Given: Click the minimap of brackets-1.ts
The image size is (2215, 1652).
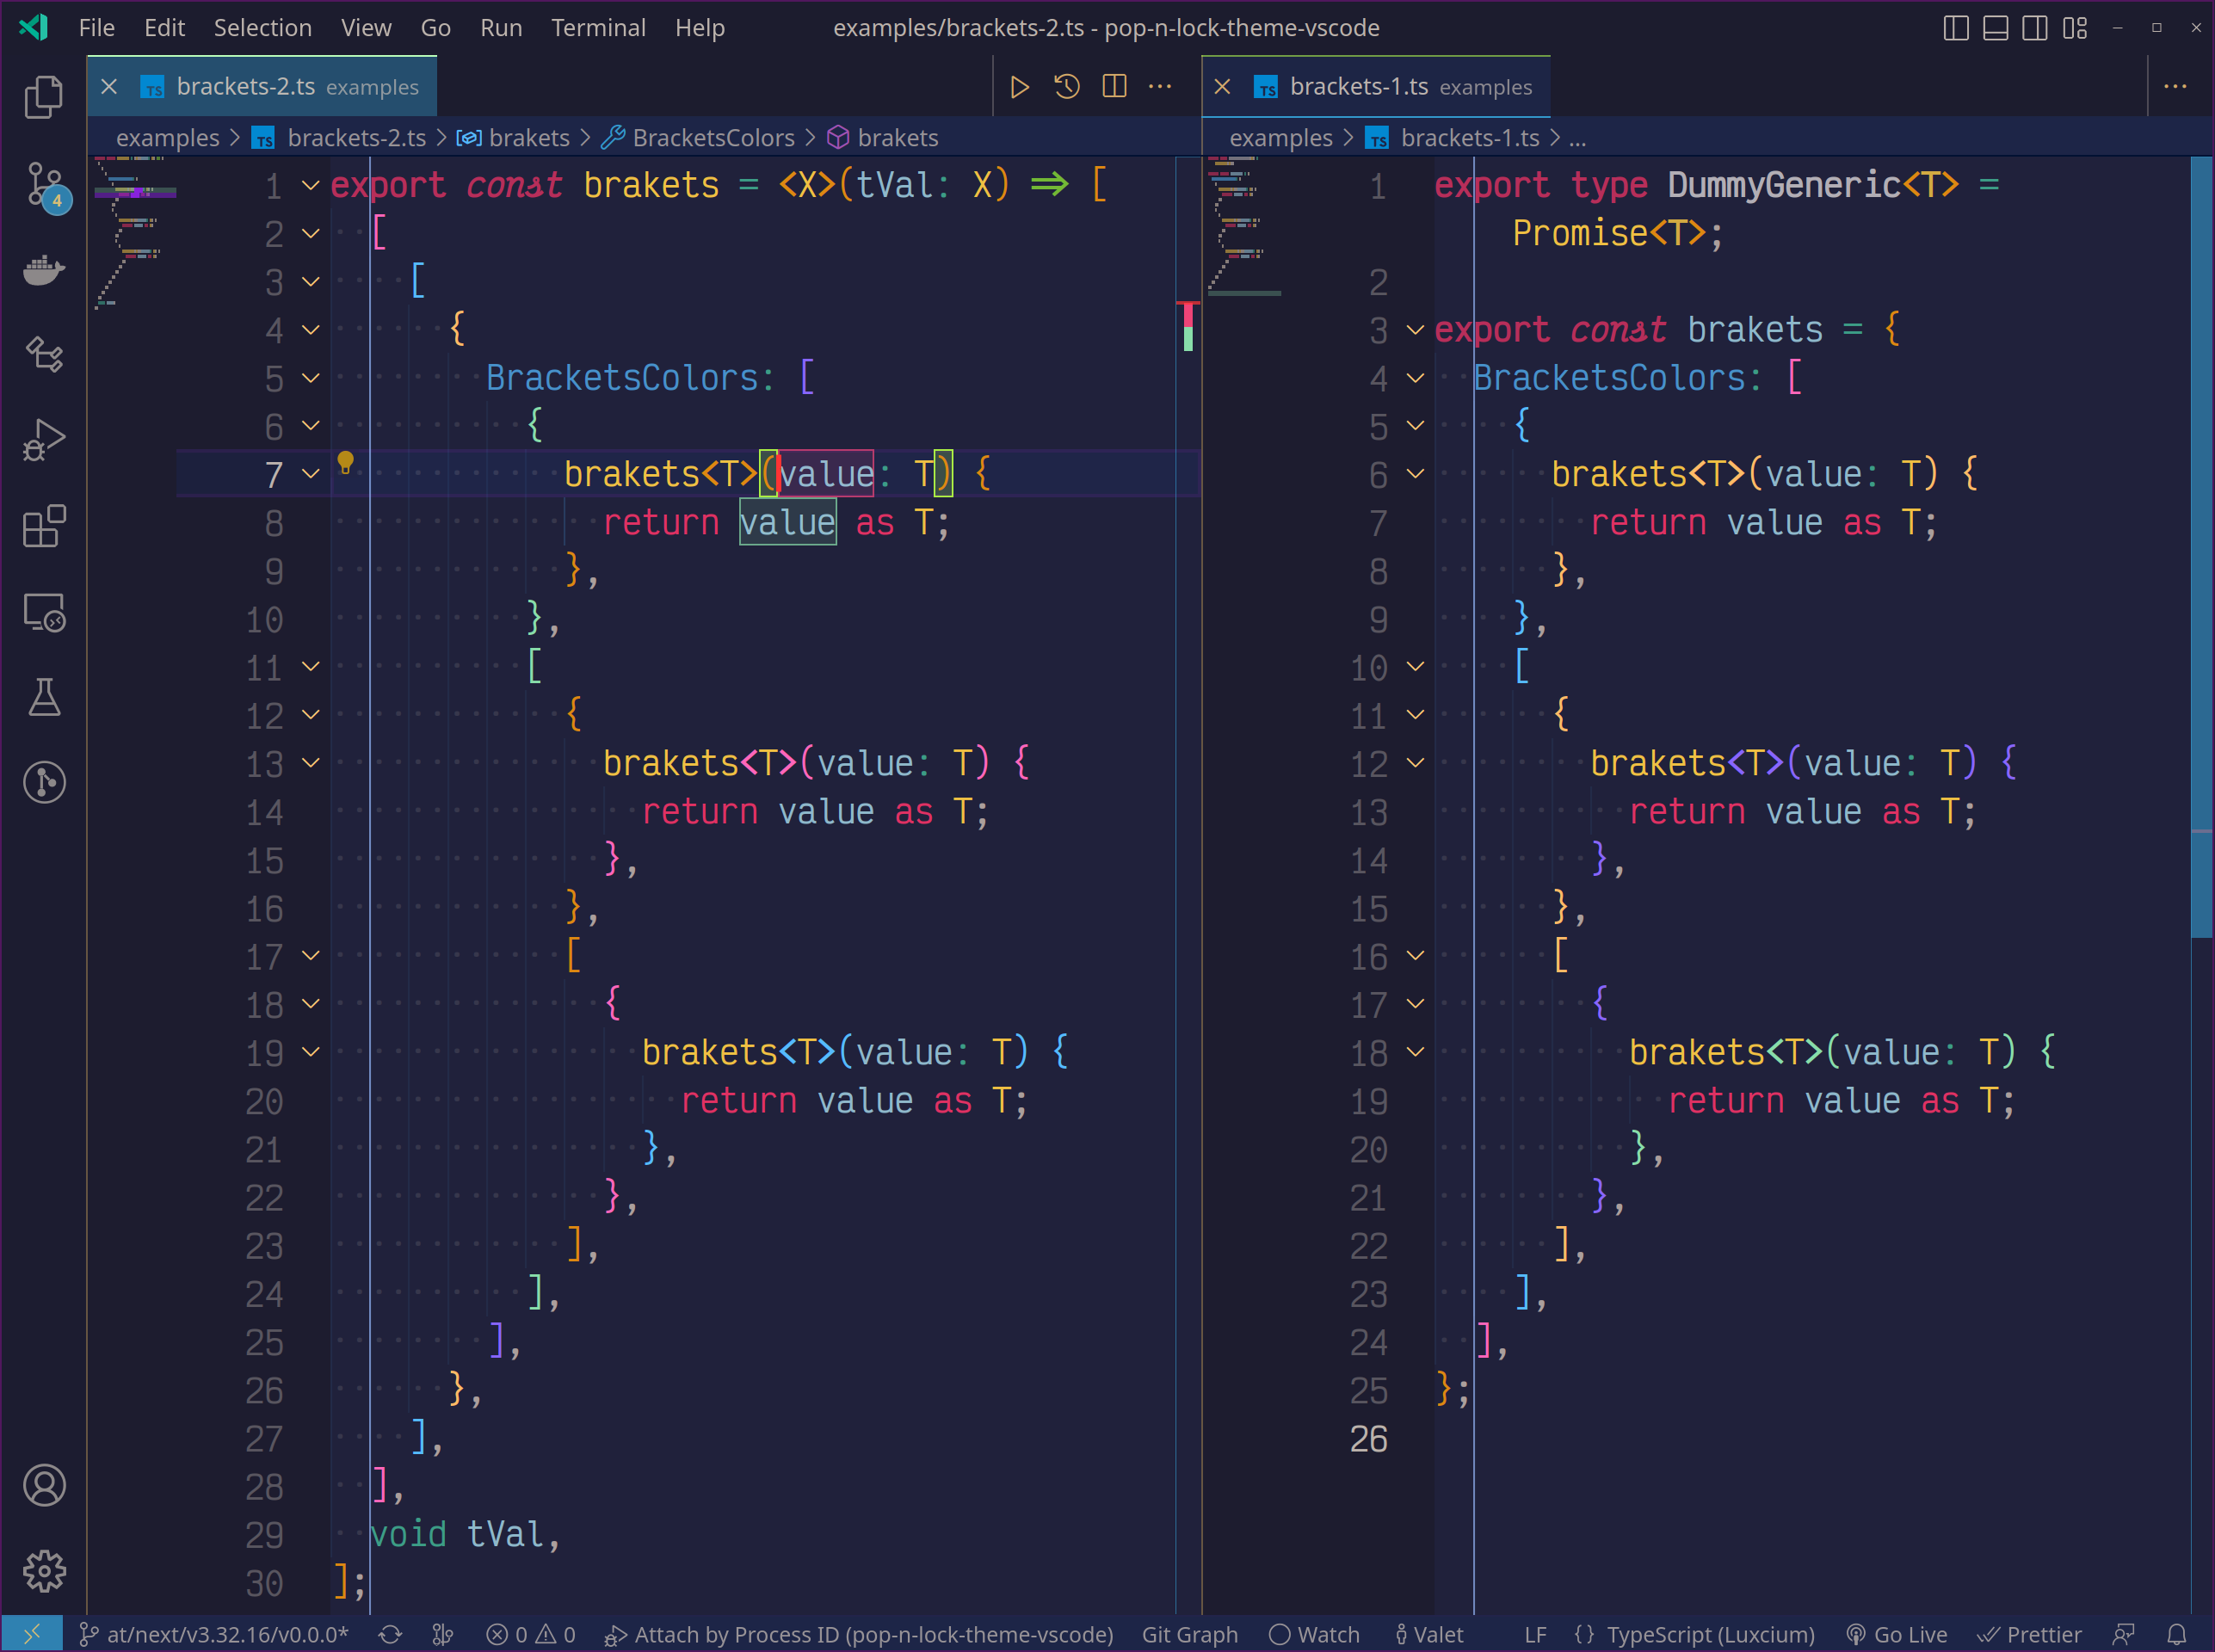Looking at the screenshot, I should click(1245, 227).
